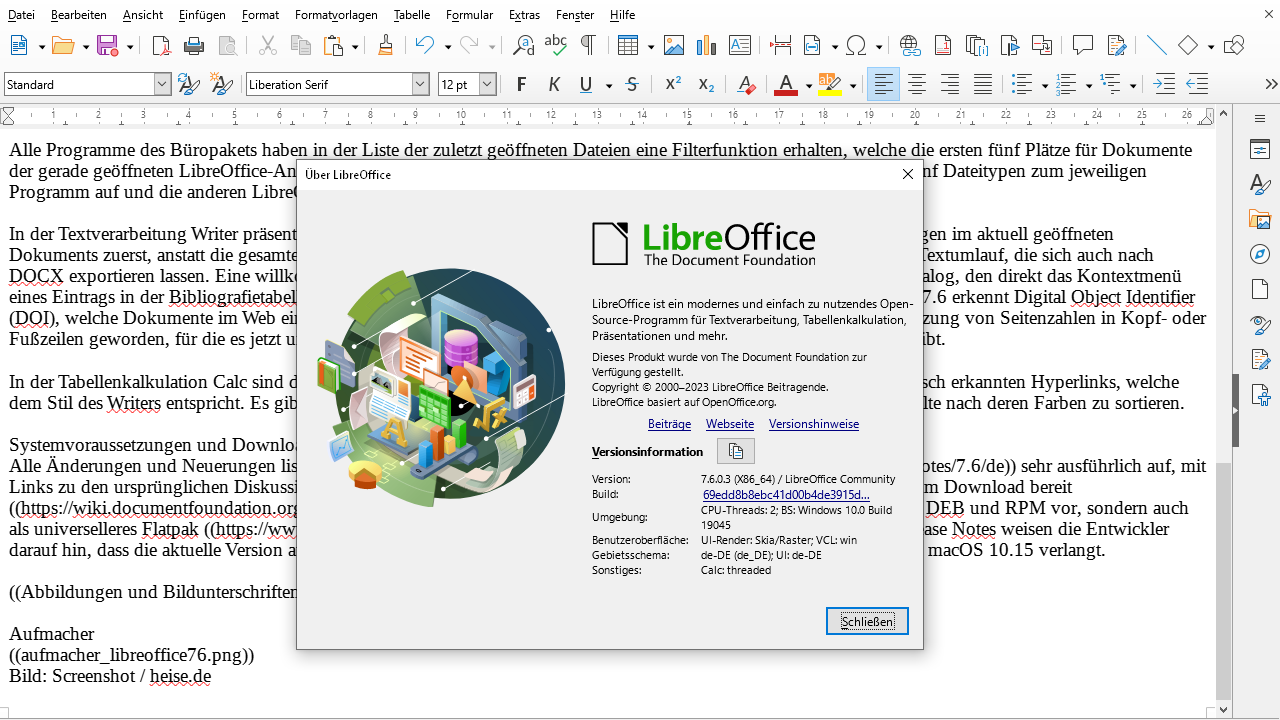Expand the insert table dropdown arrow
Image resolution: width=1280 pixels, height=720 pixels.
pyautogui.click(x=650, y=46)
